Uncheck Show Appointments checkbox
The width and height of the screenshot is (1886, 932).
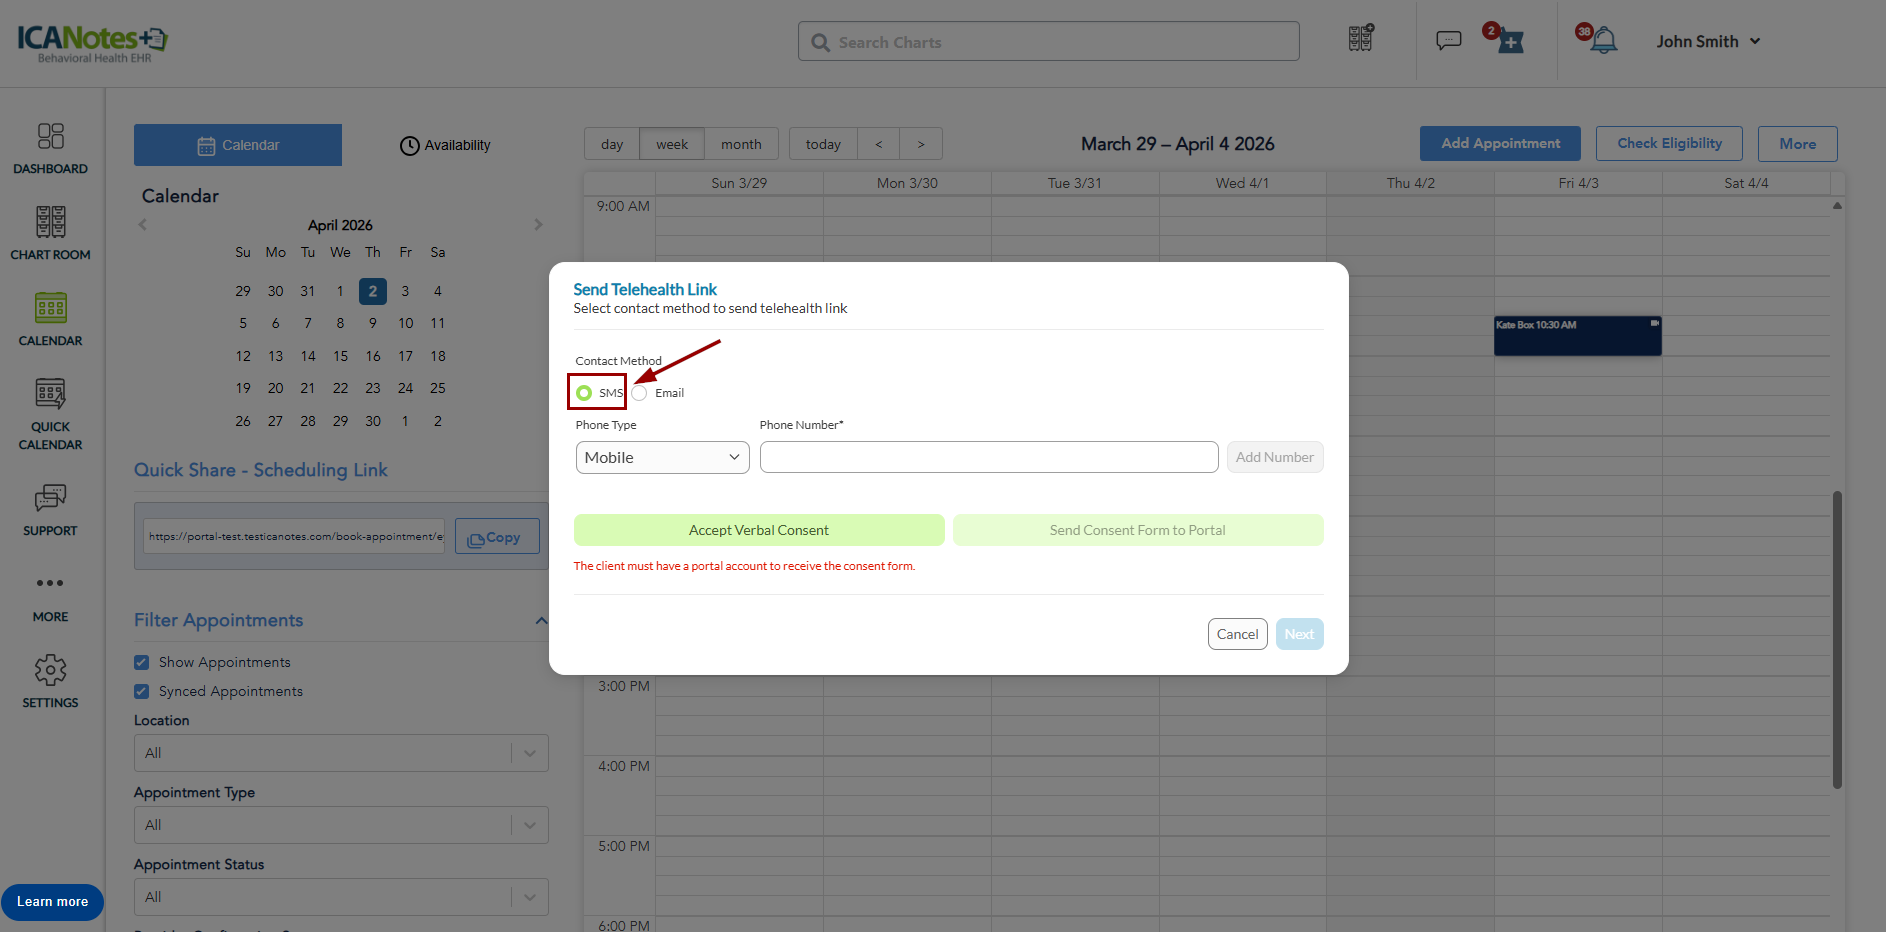pyautogui.click(x=142, y=662)
